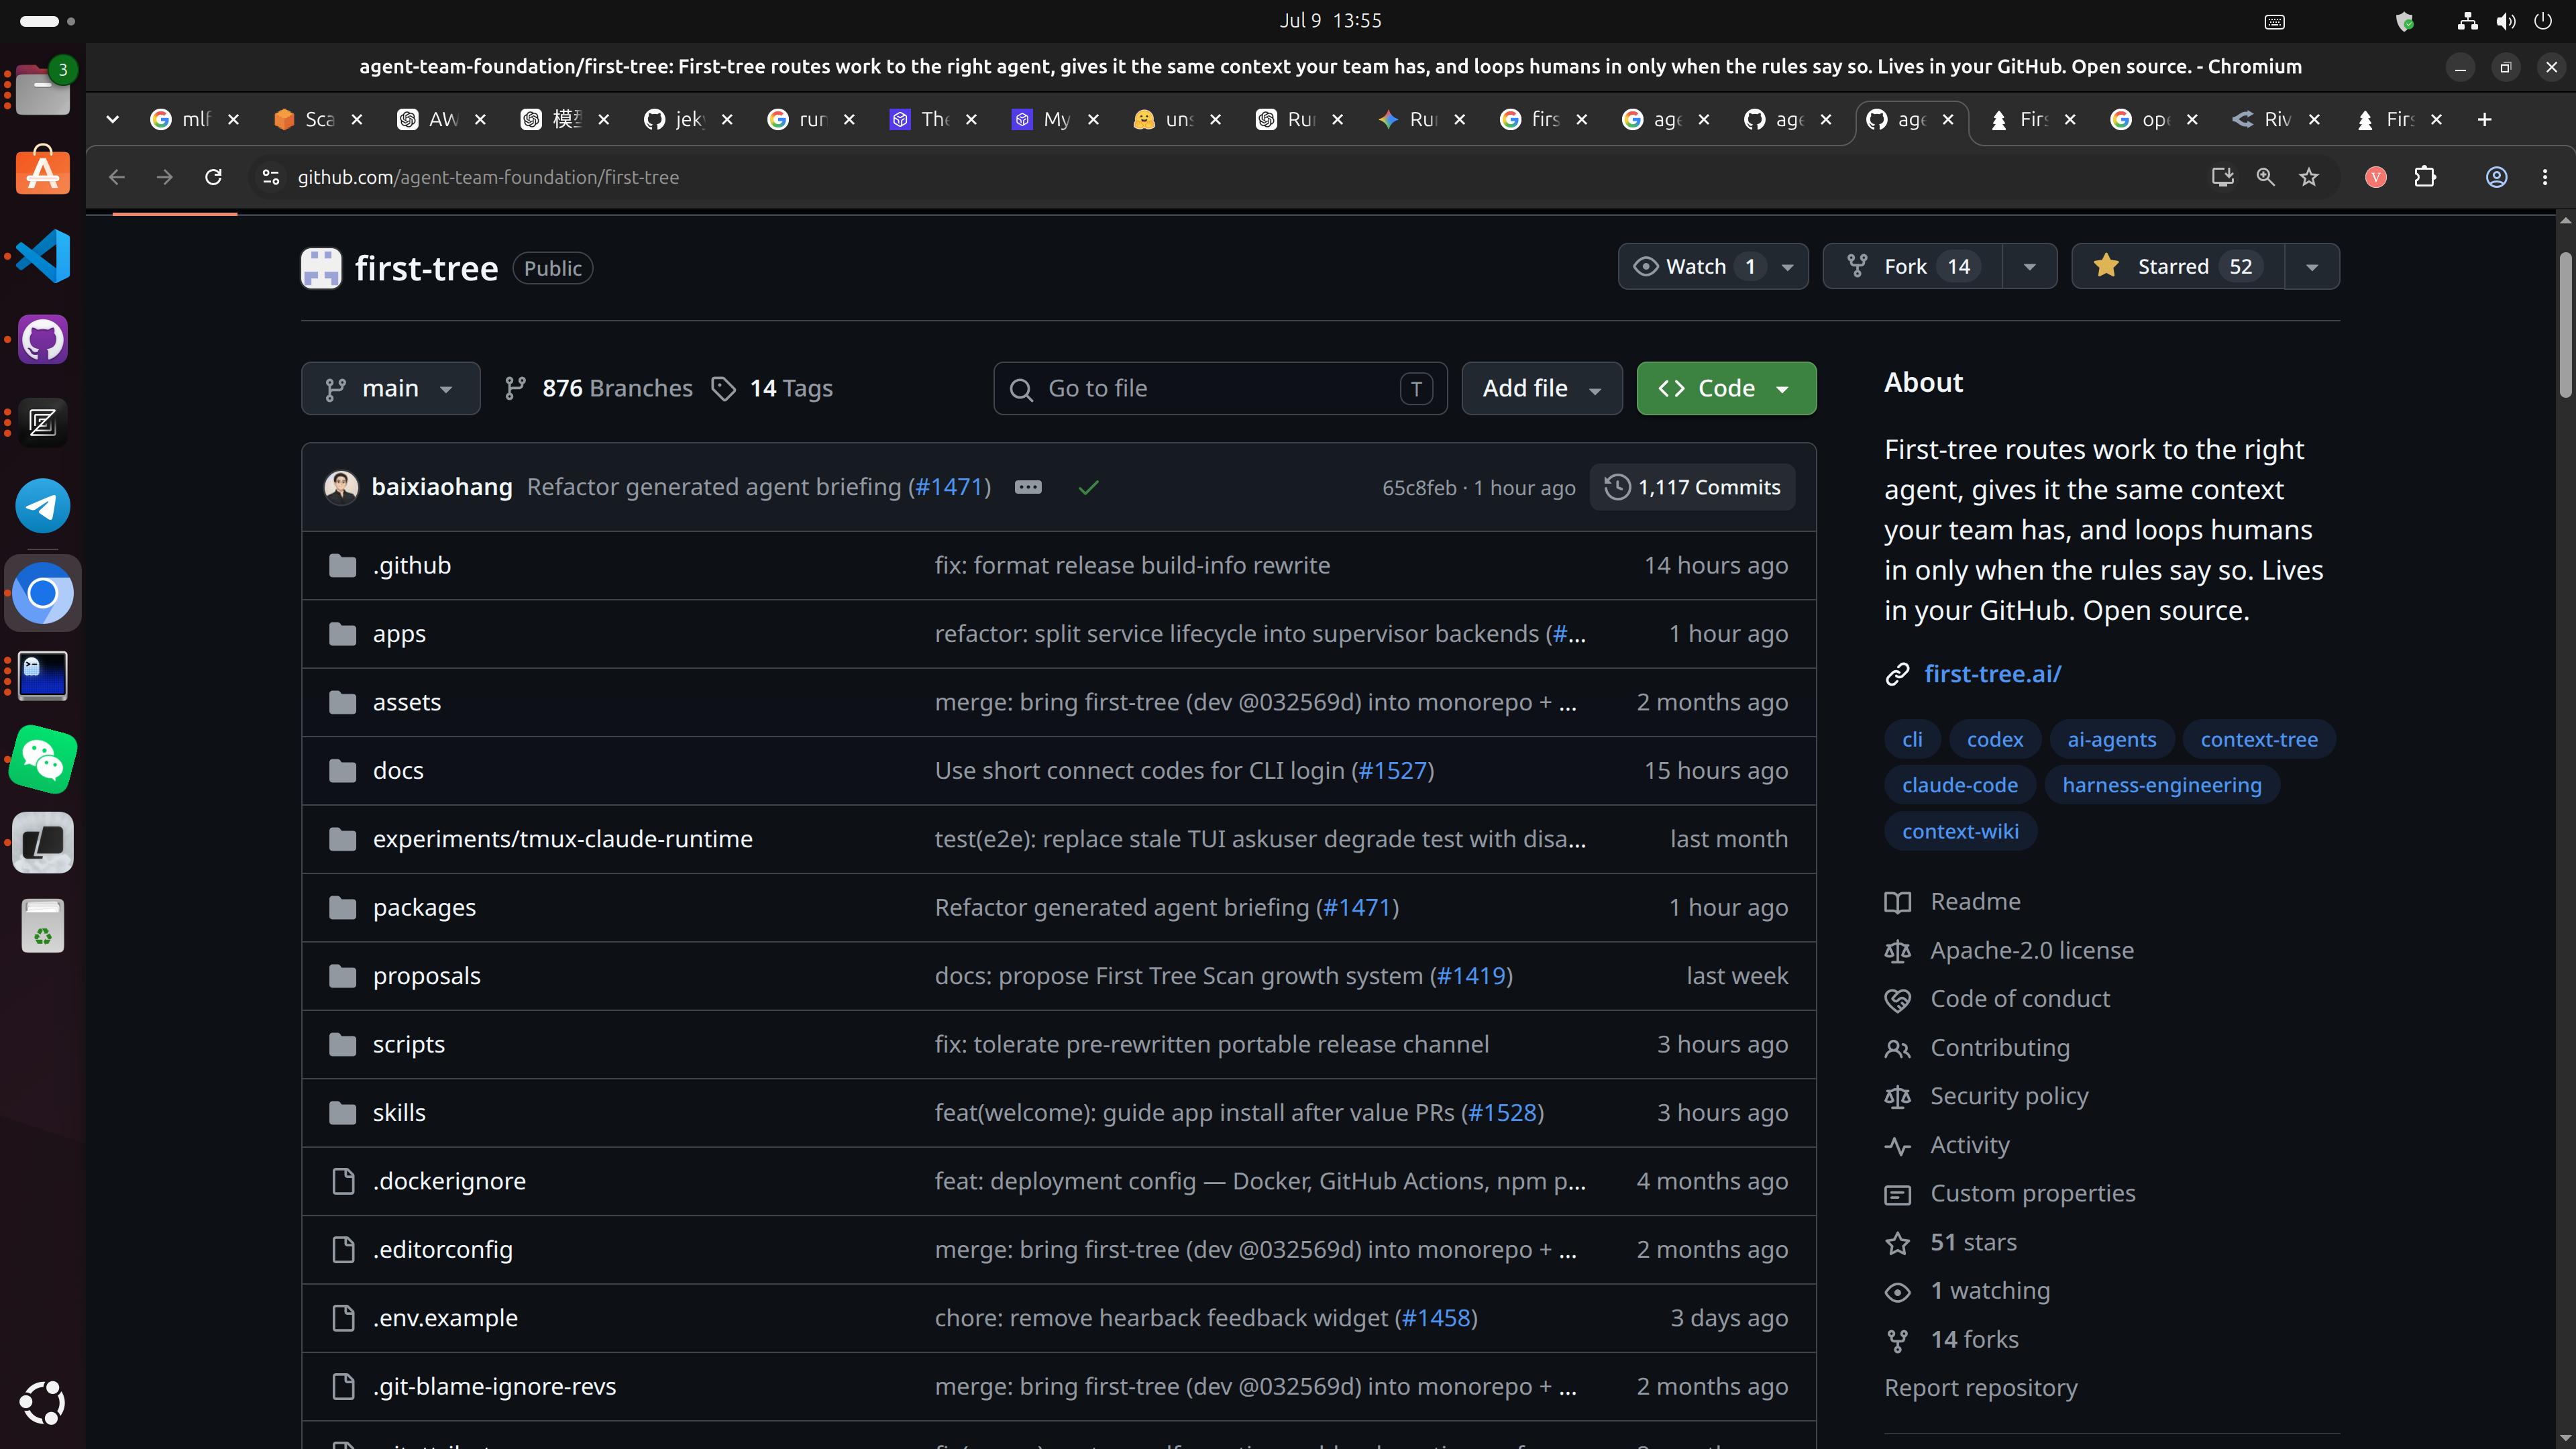
Task: View the 876 Branches link
Action: pyautogui.click(x=598, y=388)
